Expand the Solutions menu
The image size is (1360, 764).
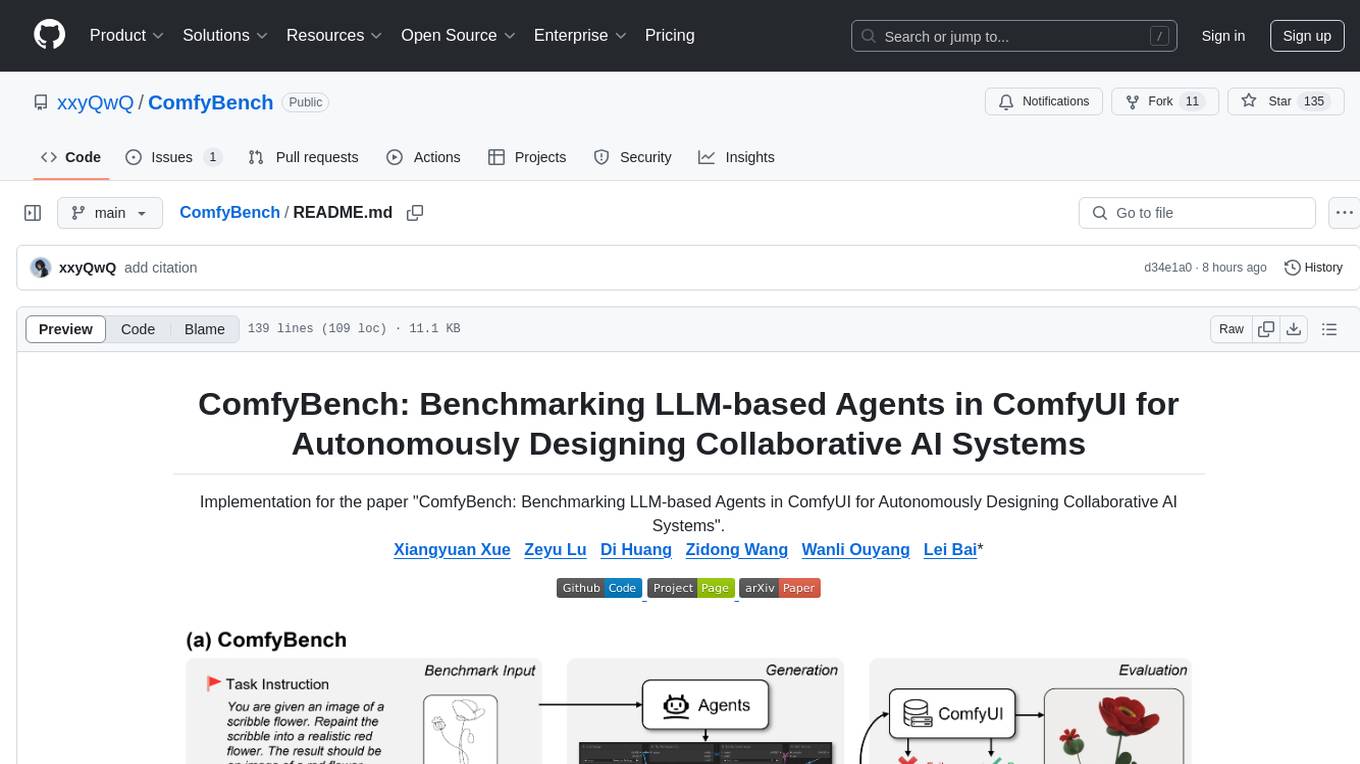tap(225, 35)
